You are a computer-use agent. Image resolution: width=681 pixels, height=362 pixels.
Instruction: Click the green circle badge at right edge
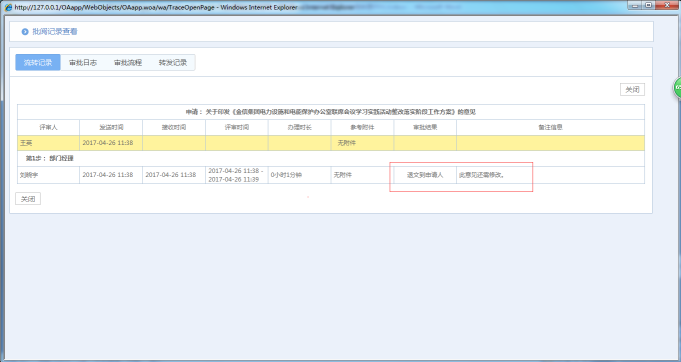pyautogui.click(x=677, y=88)
